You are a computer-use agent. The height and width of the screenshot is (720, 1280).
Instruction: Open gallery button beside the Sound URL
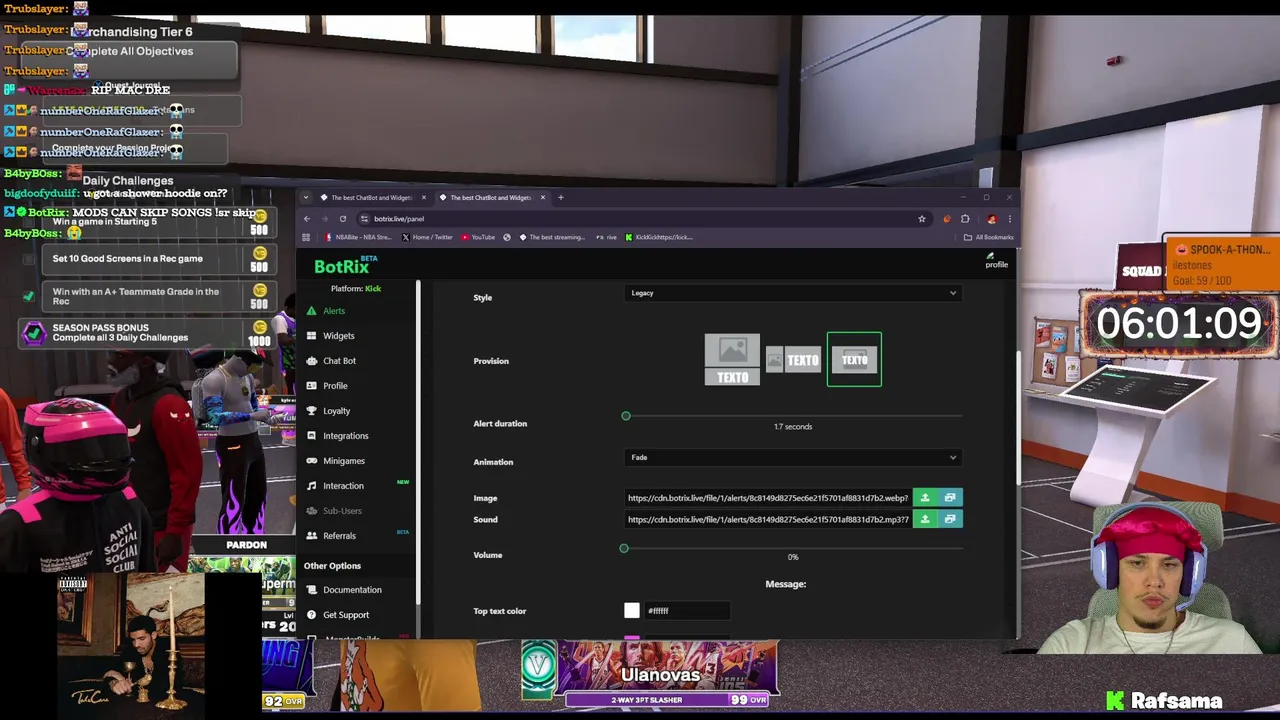[950, 519]
